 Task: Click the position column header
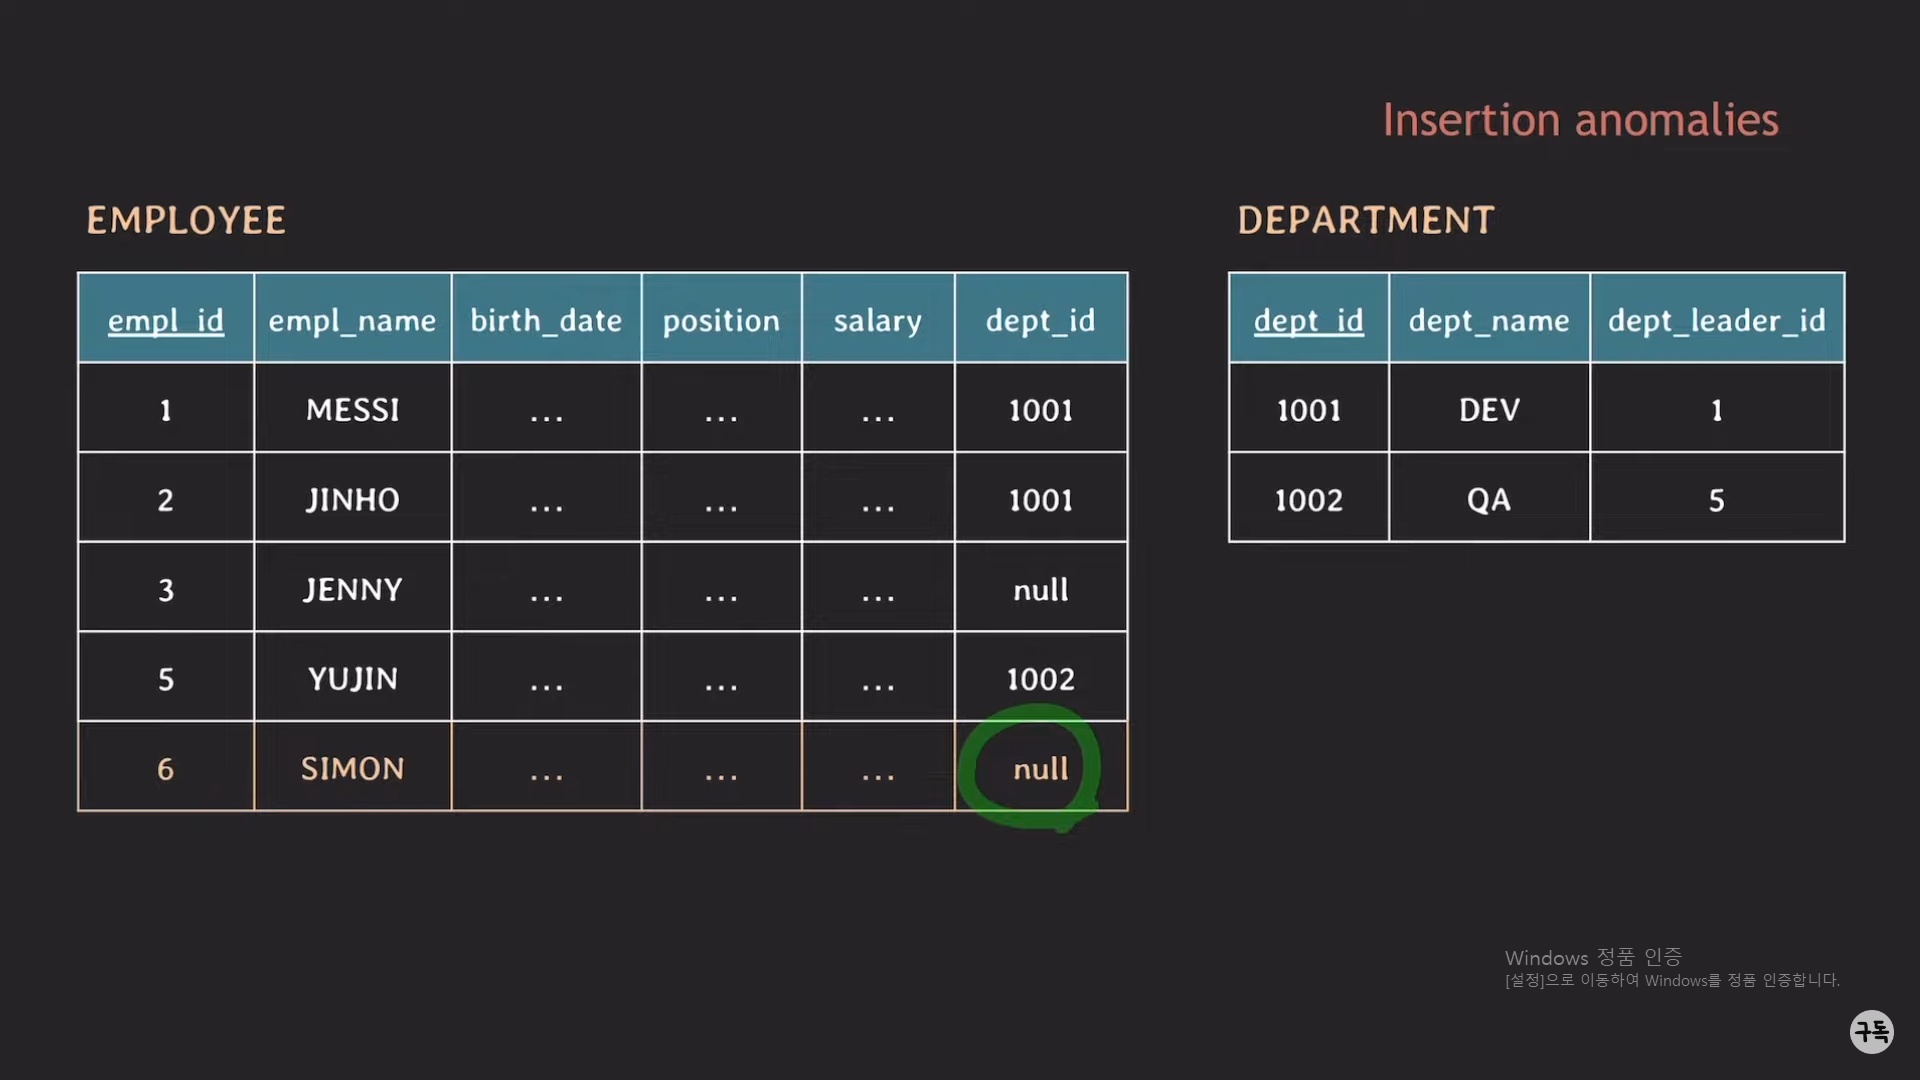coord(720,320)
